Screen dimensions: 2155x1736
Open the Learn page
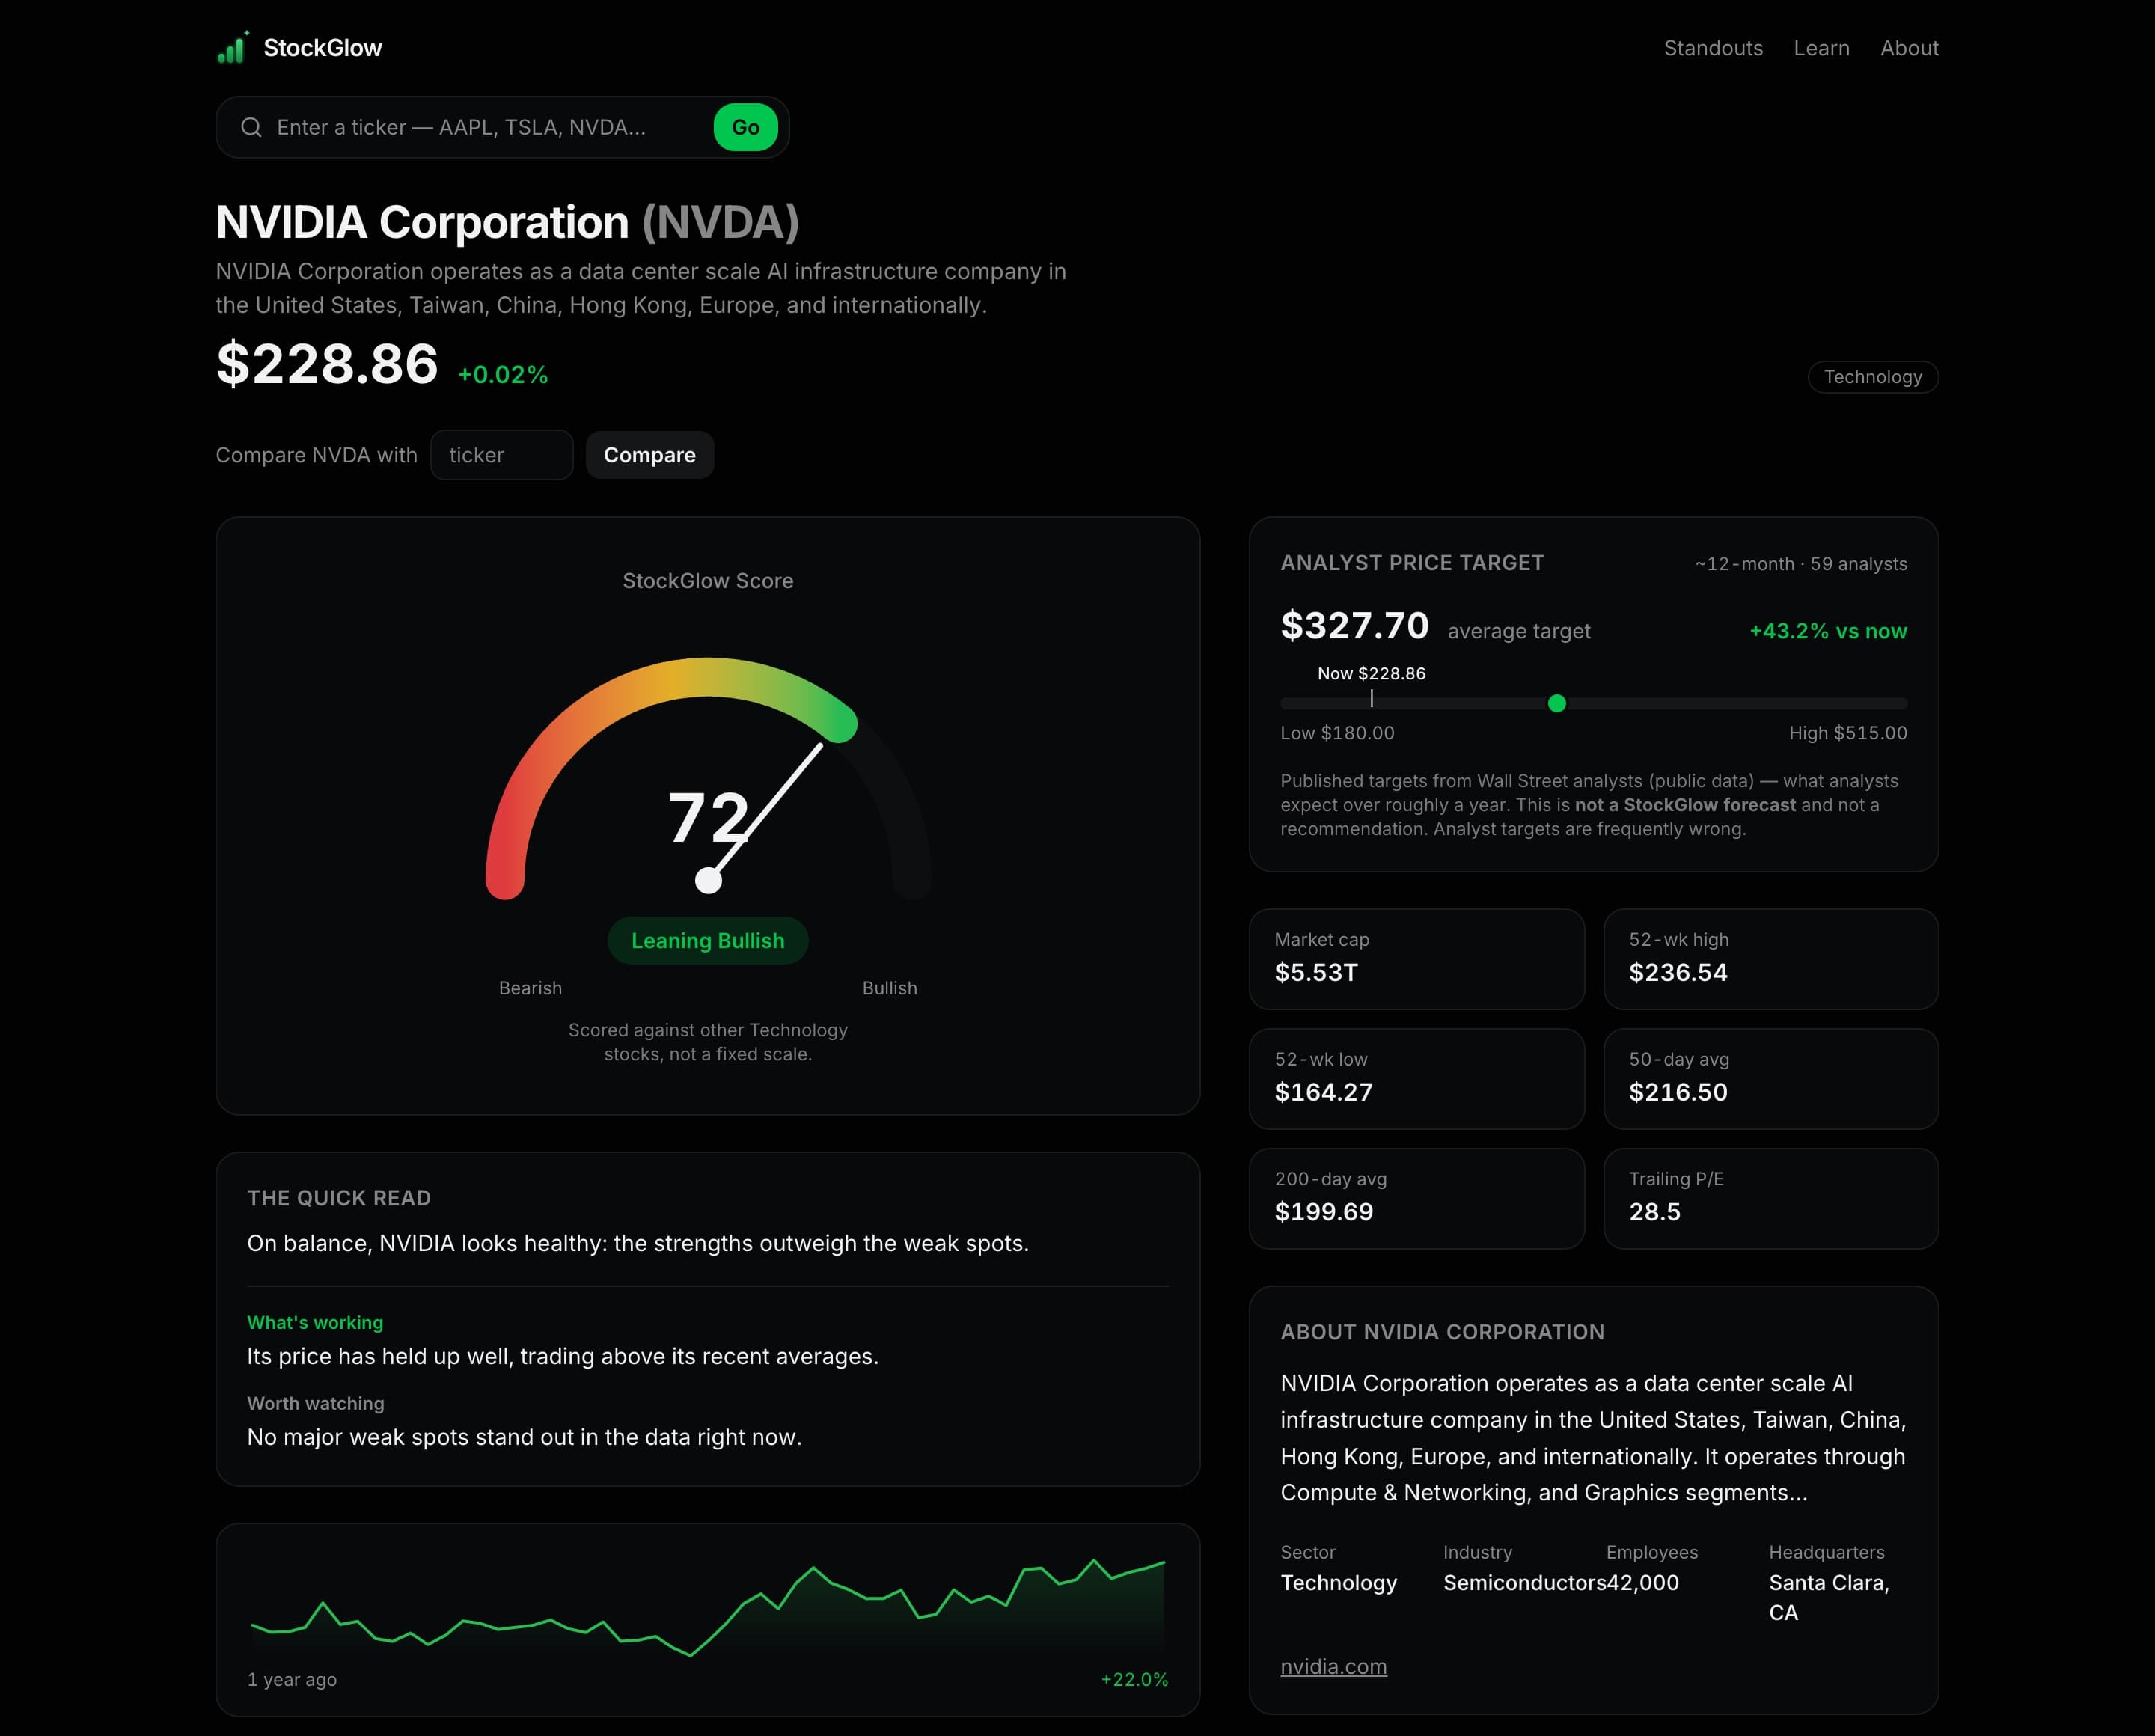tap(1821, 48)
